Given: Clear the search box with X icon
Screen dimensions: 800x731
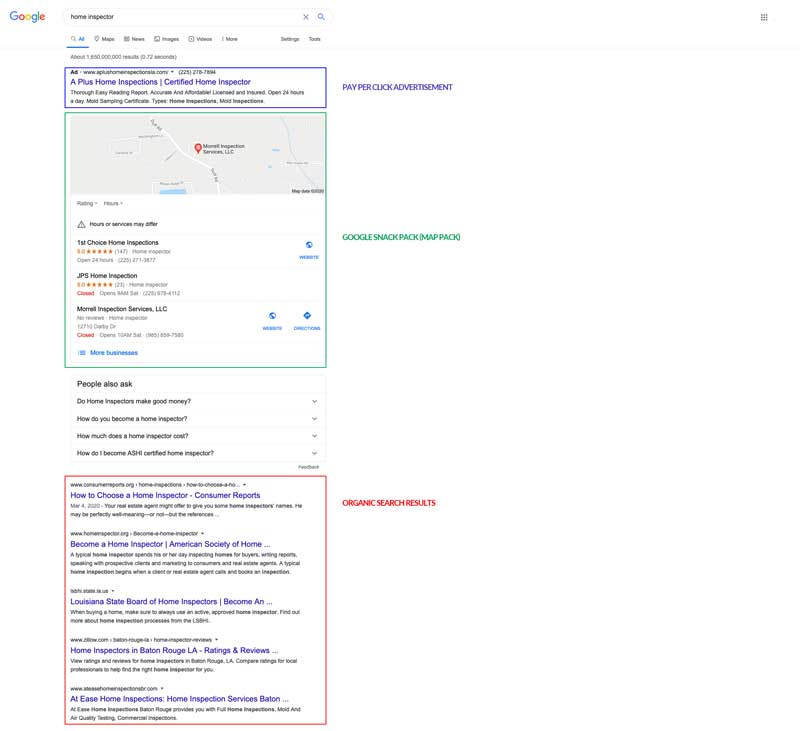Looking at the screenshot, I should point(306,17).
